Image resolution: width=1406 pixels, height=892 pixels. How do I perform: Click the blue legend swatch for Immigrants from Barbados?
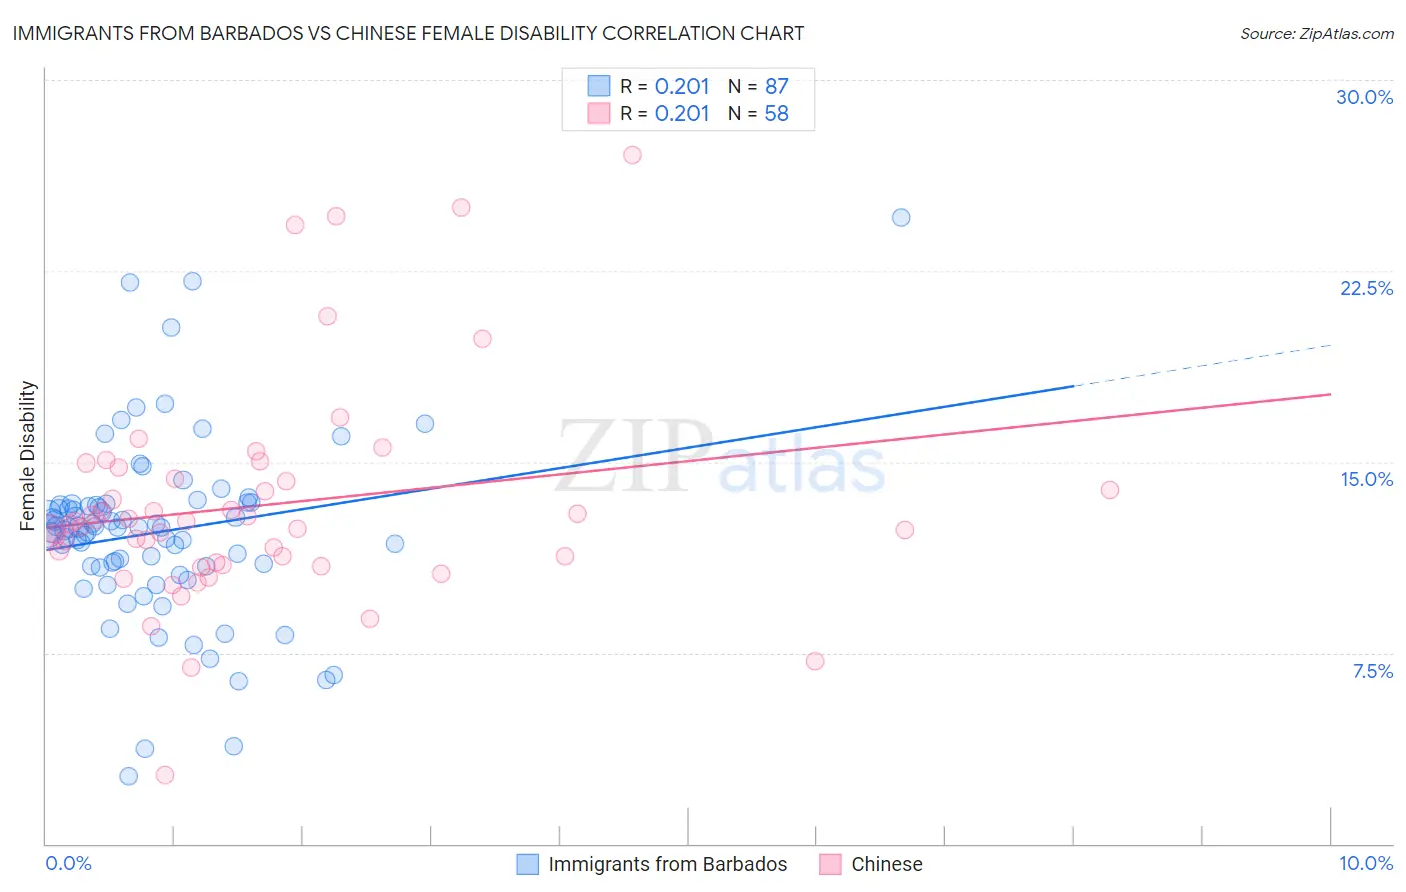(x=527, y=864)
